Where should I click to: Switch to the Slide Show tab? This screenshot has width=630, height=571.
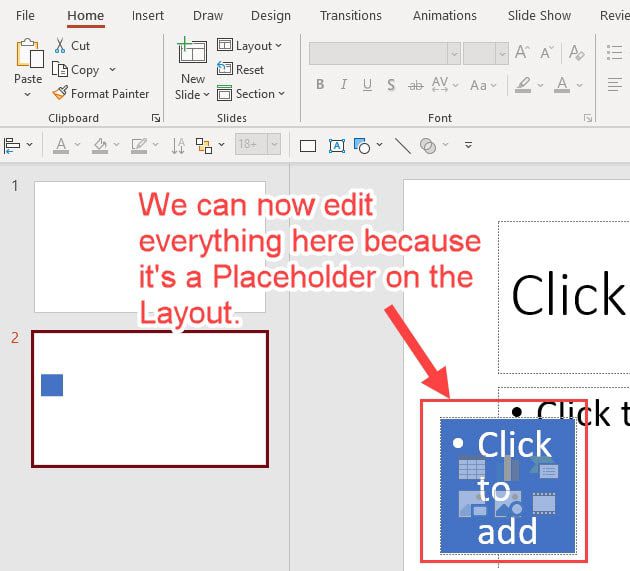click(x=539, y=15)
